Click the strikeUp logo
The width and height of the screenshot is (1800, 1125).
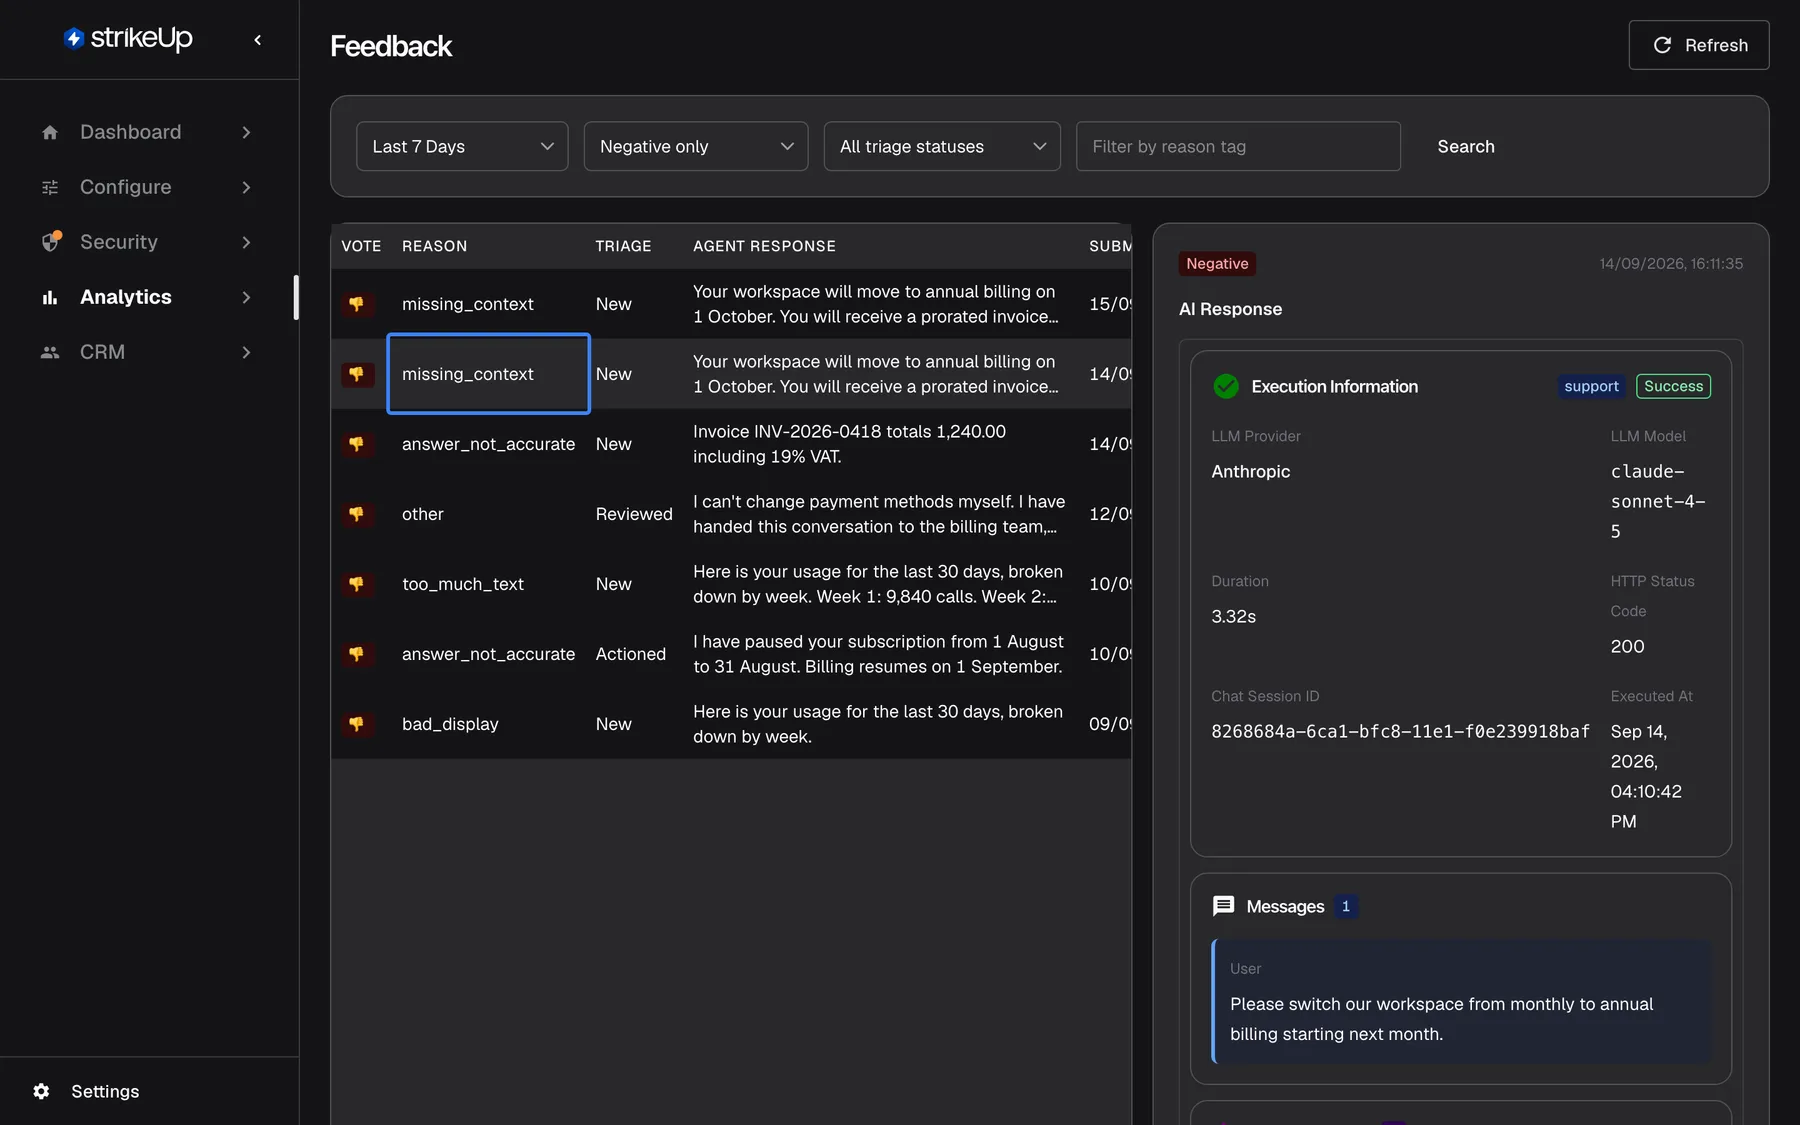pyautogui.click(x=128, y=38)
